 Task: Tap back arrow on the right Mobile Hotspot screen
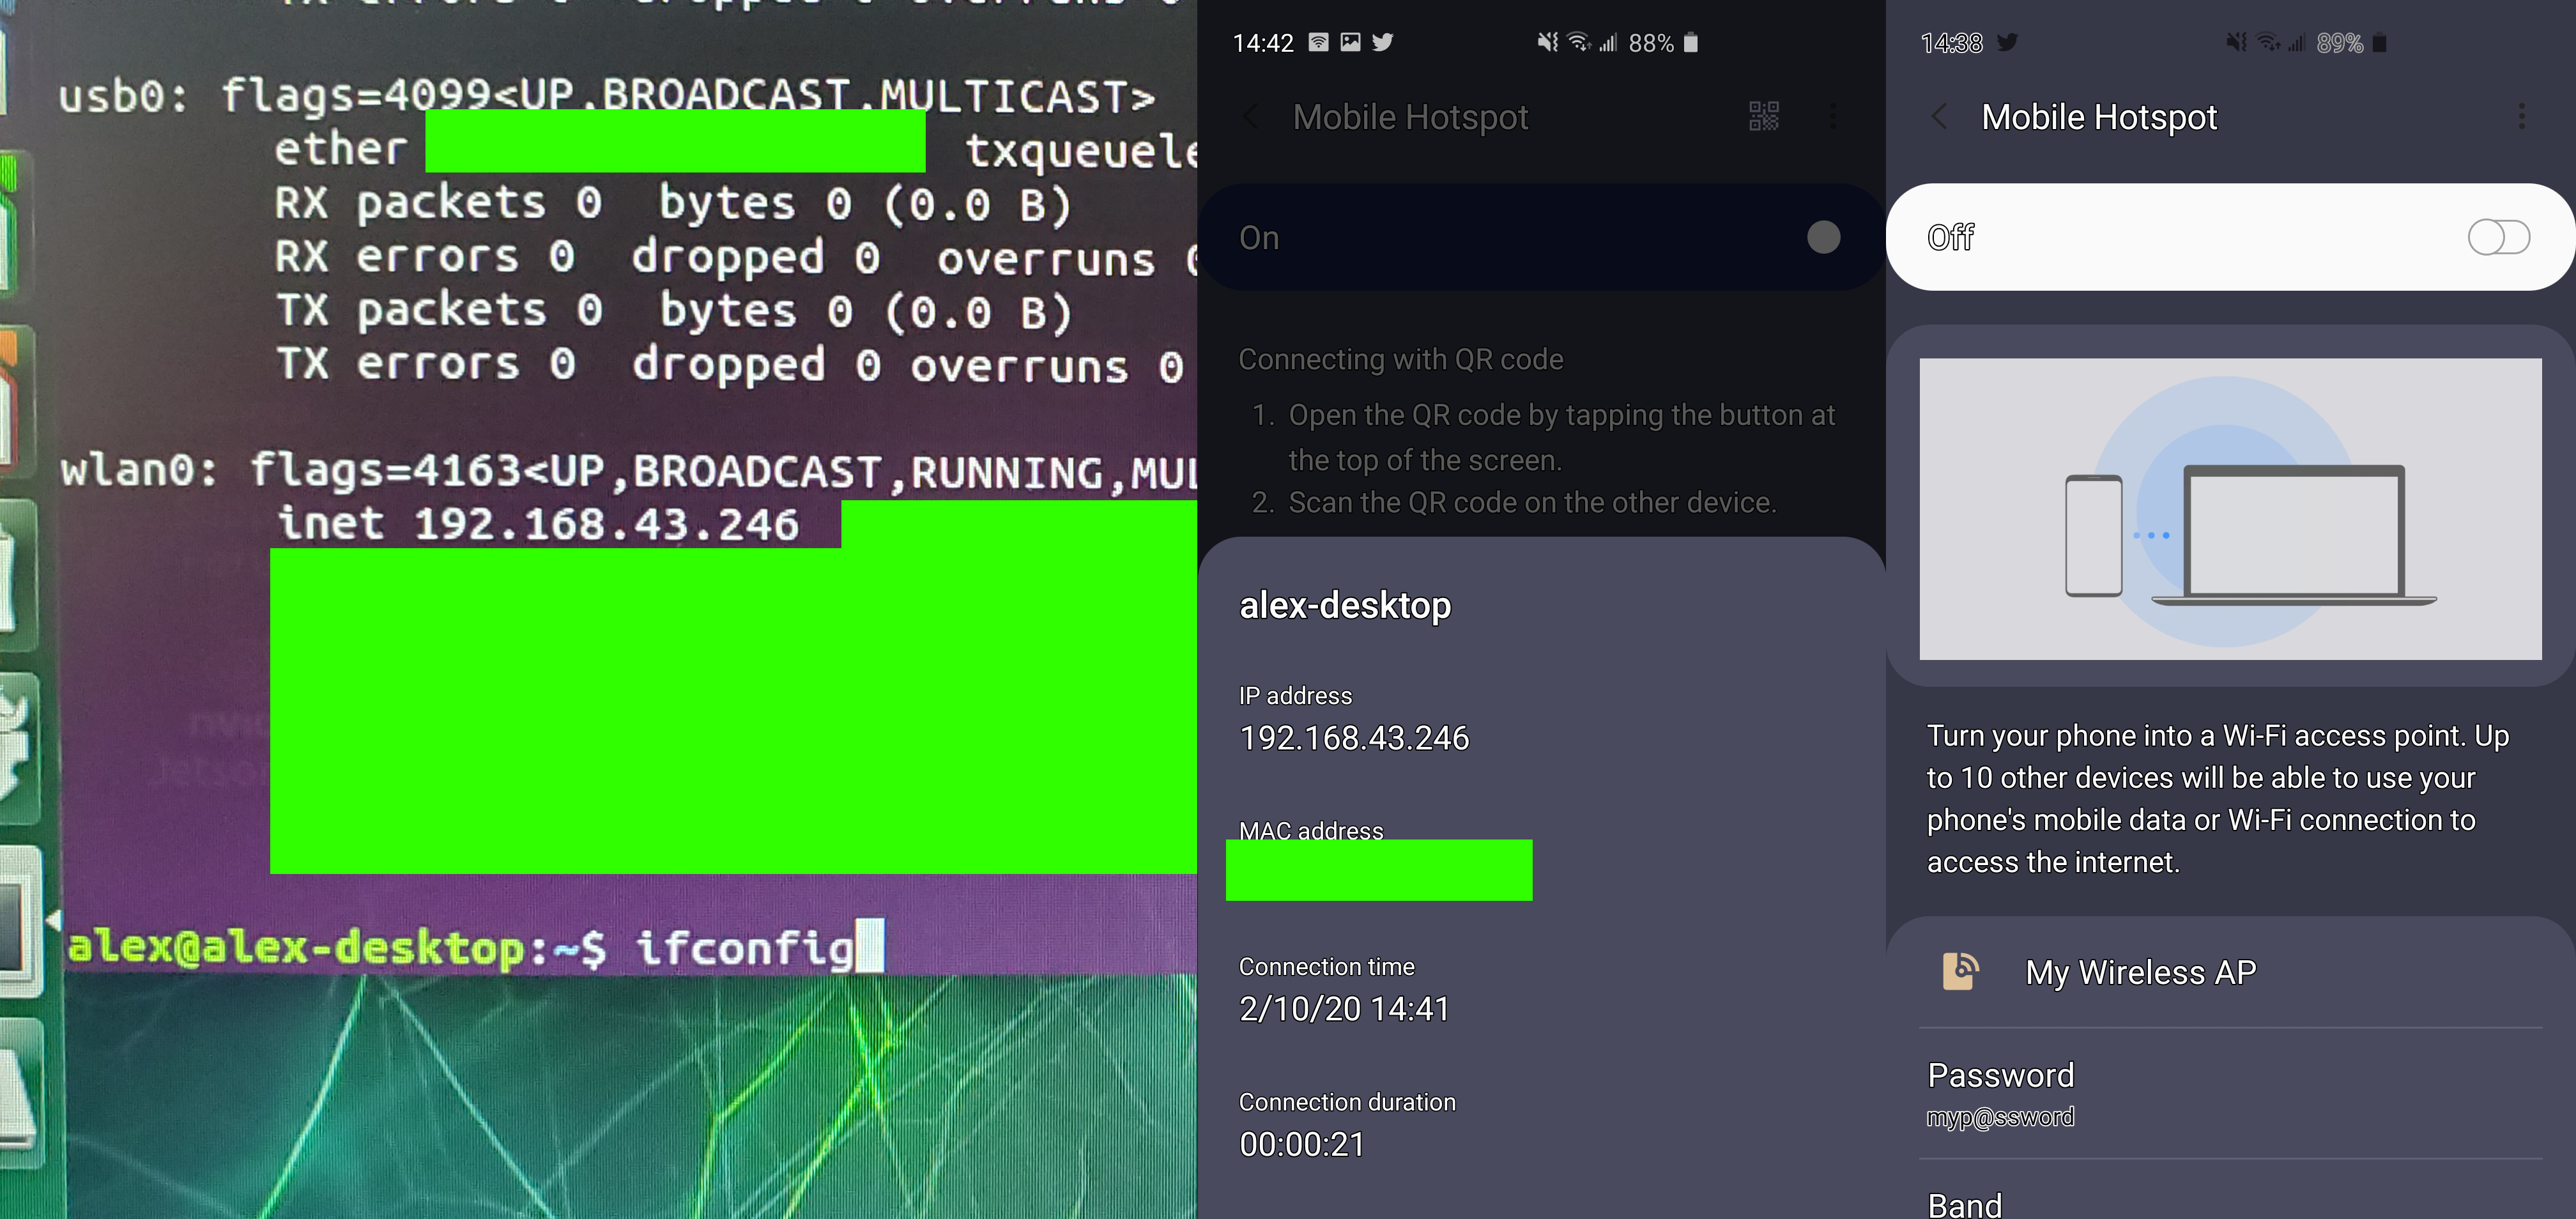pos(1939,117)
